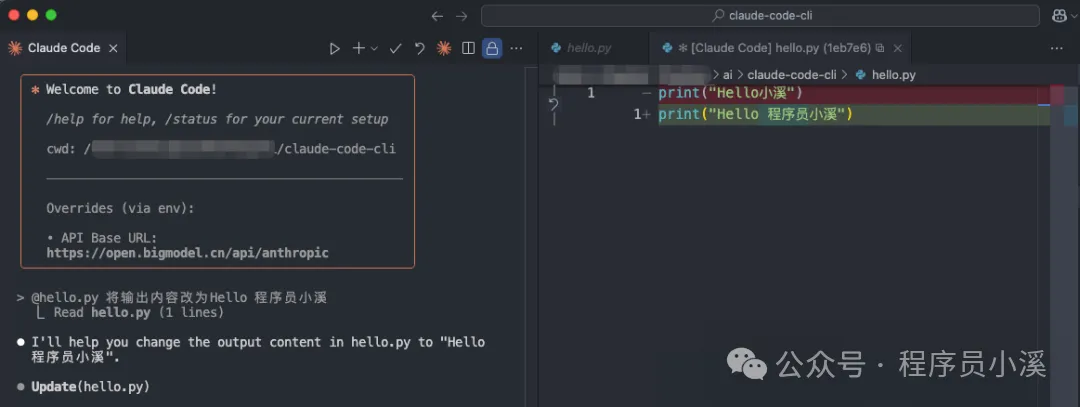Open the dropdown arrow beside the plus icon
The width and height of the screenshot is (1080, 407).
pos(374,48)
